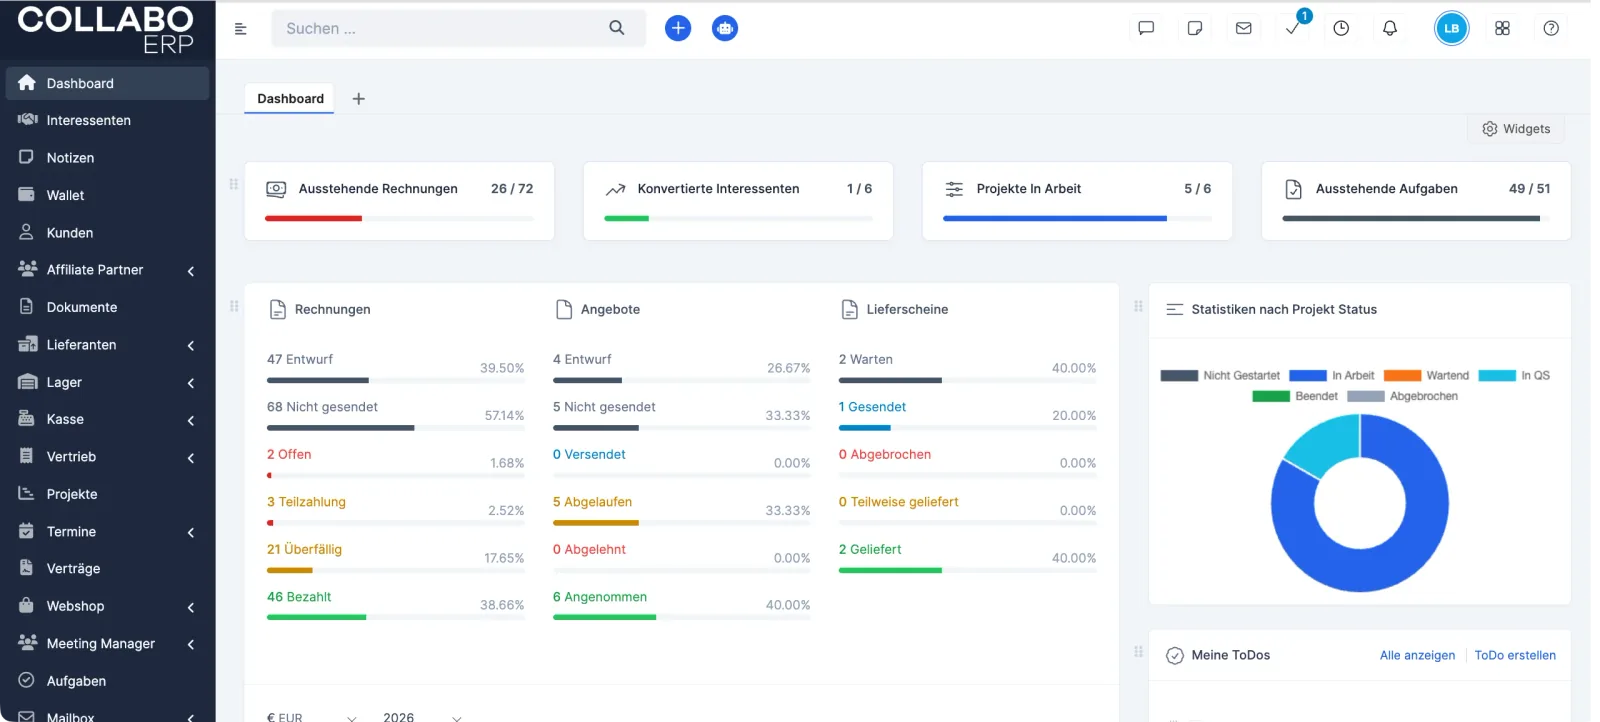Click the Projekte In Arbeit blue progress bar
Viewport: 1600px width, 722px height.
(x=1054, y=218)
